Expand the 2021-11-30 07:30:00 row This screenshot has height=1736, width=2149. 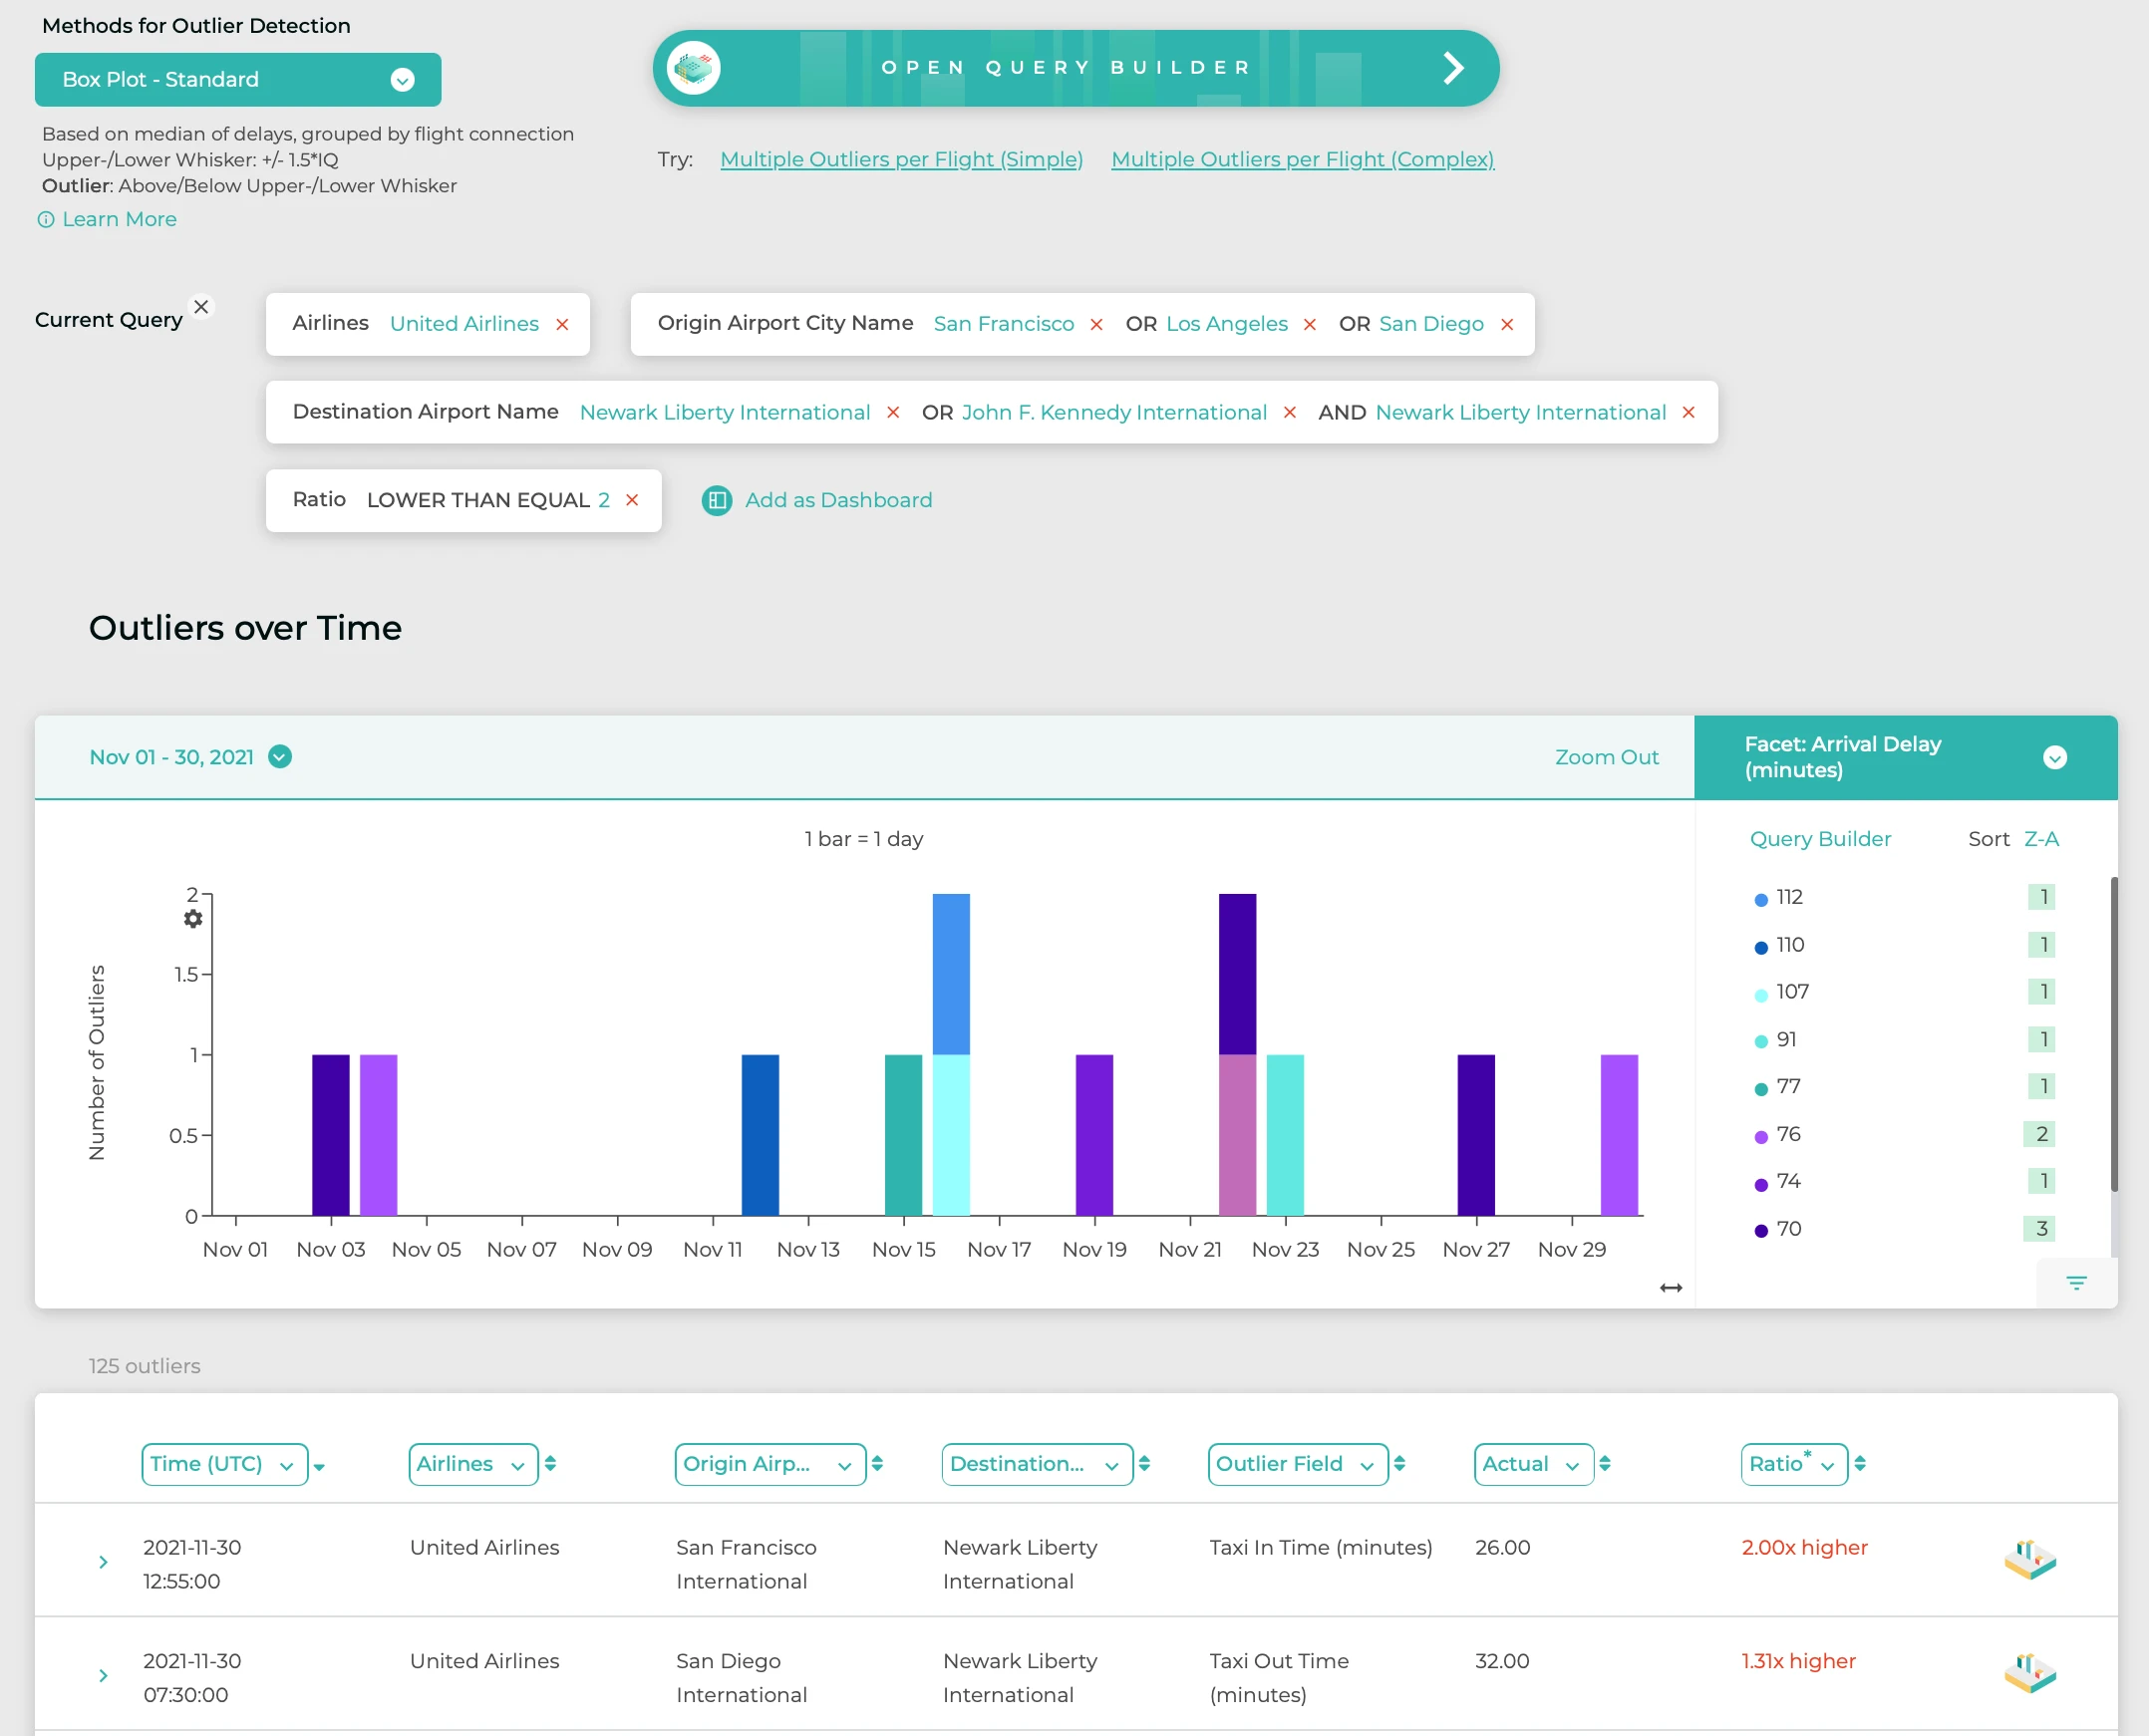tap(103, 1676)
